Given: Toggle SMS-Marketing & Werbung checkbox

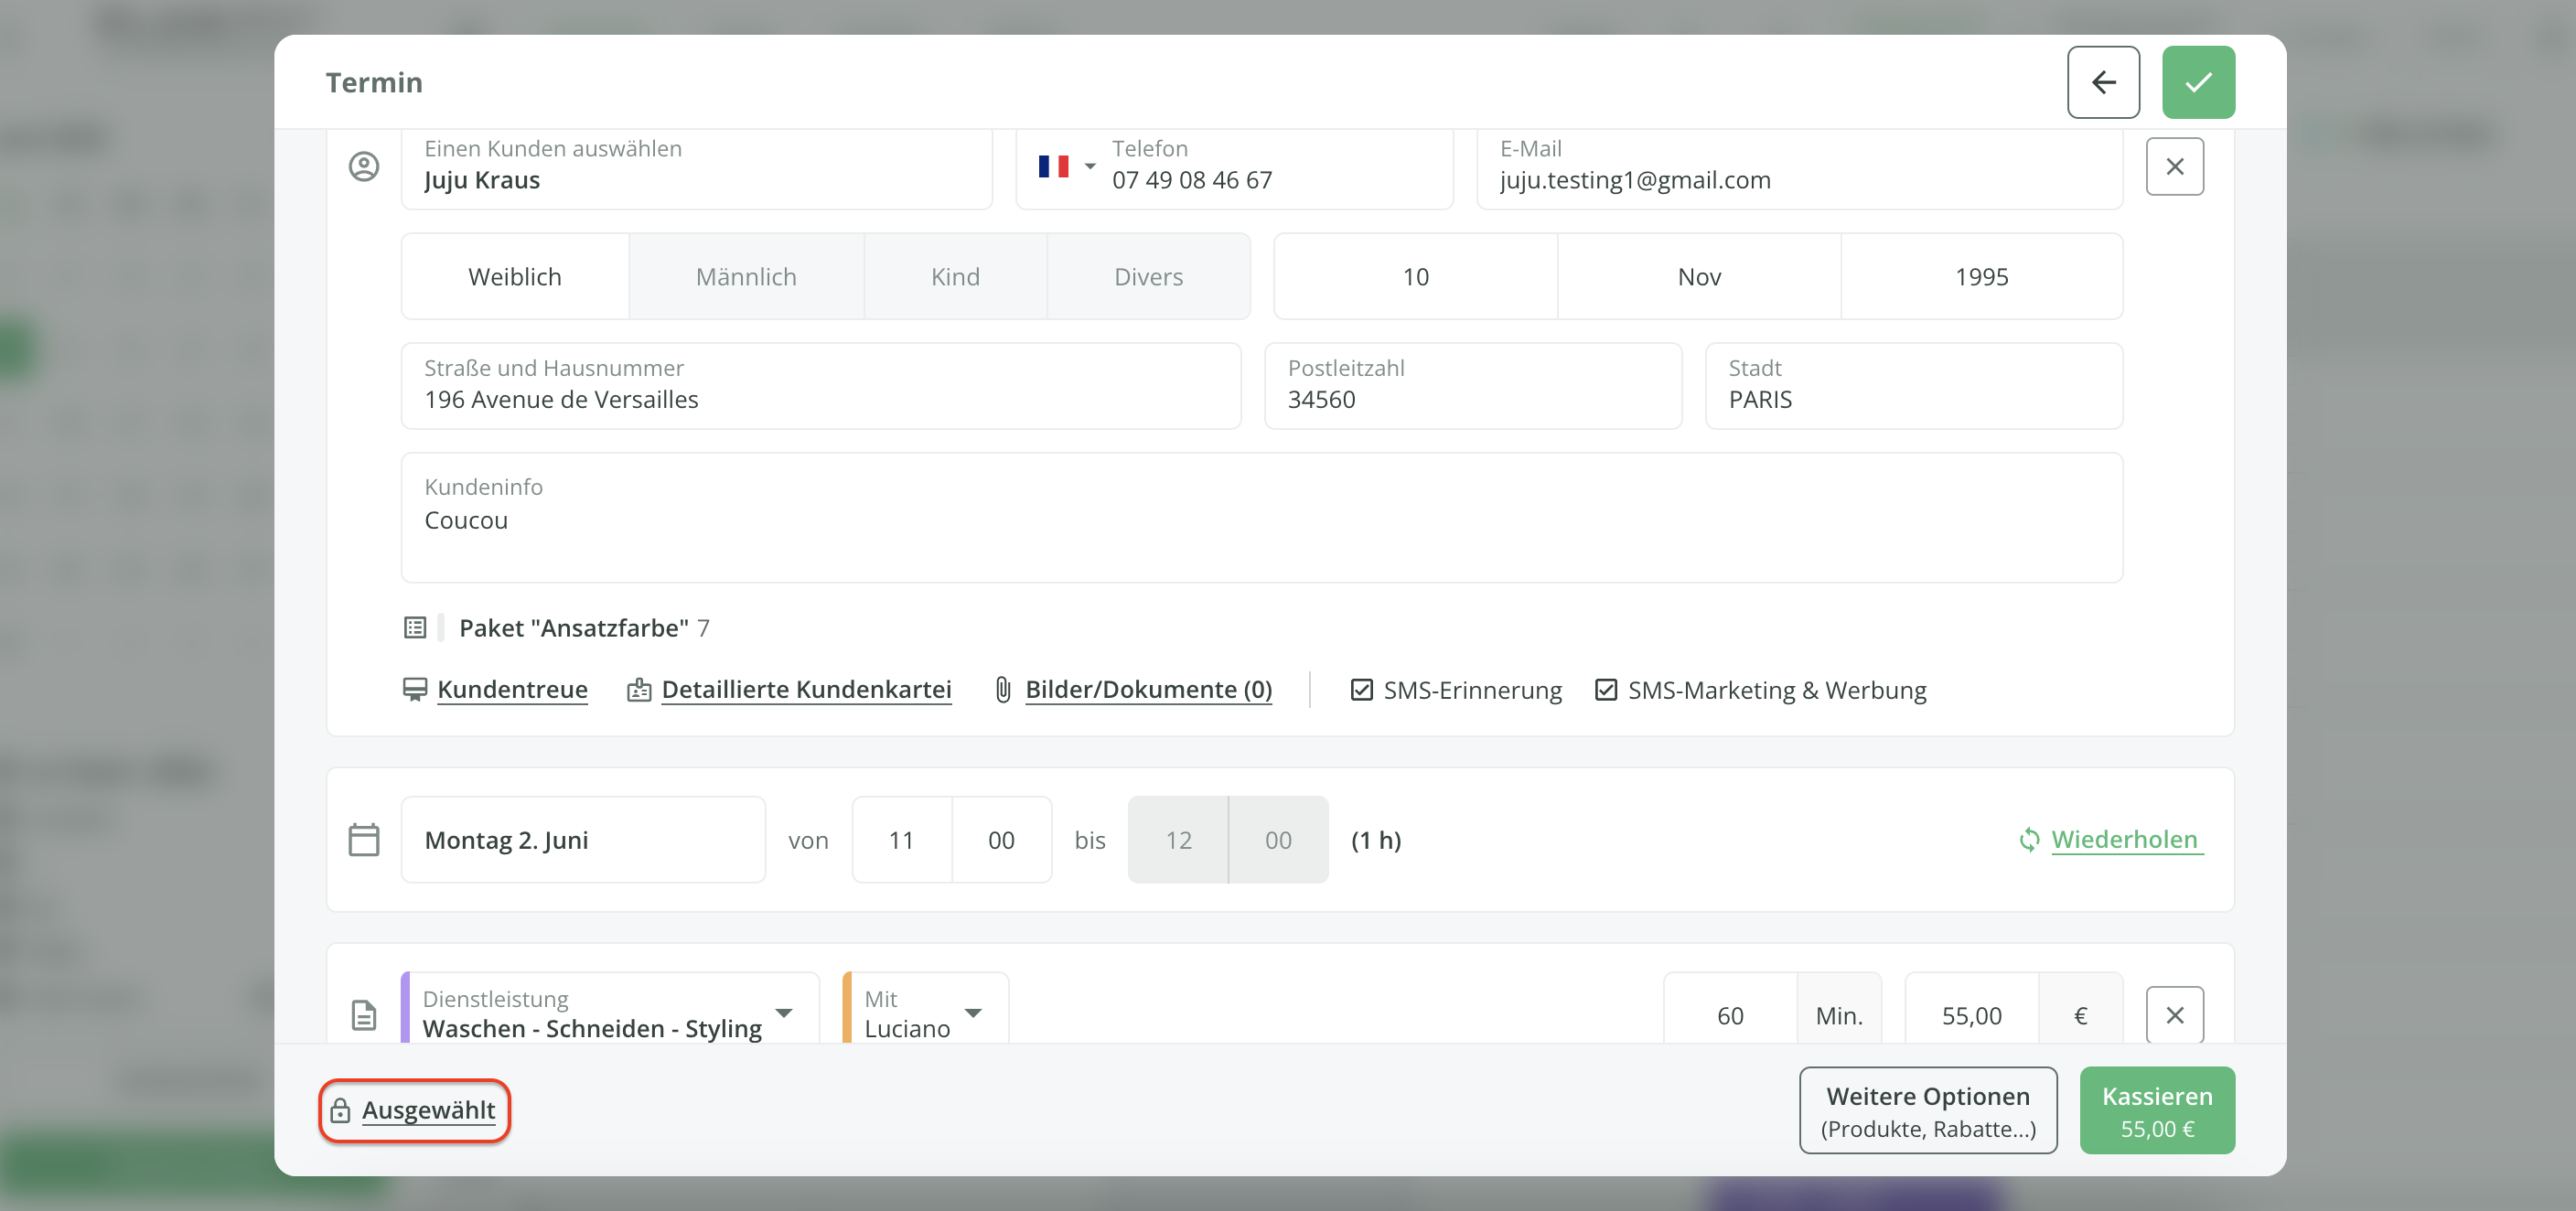Looking at the screenshot, I should pos(1605,690).
